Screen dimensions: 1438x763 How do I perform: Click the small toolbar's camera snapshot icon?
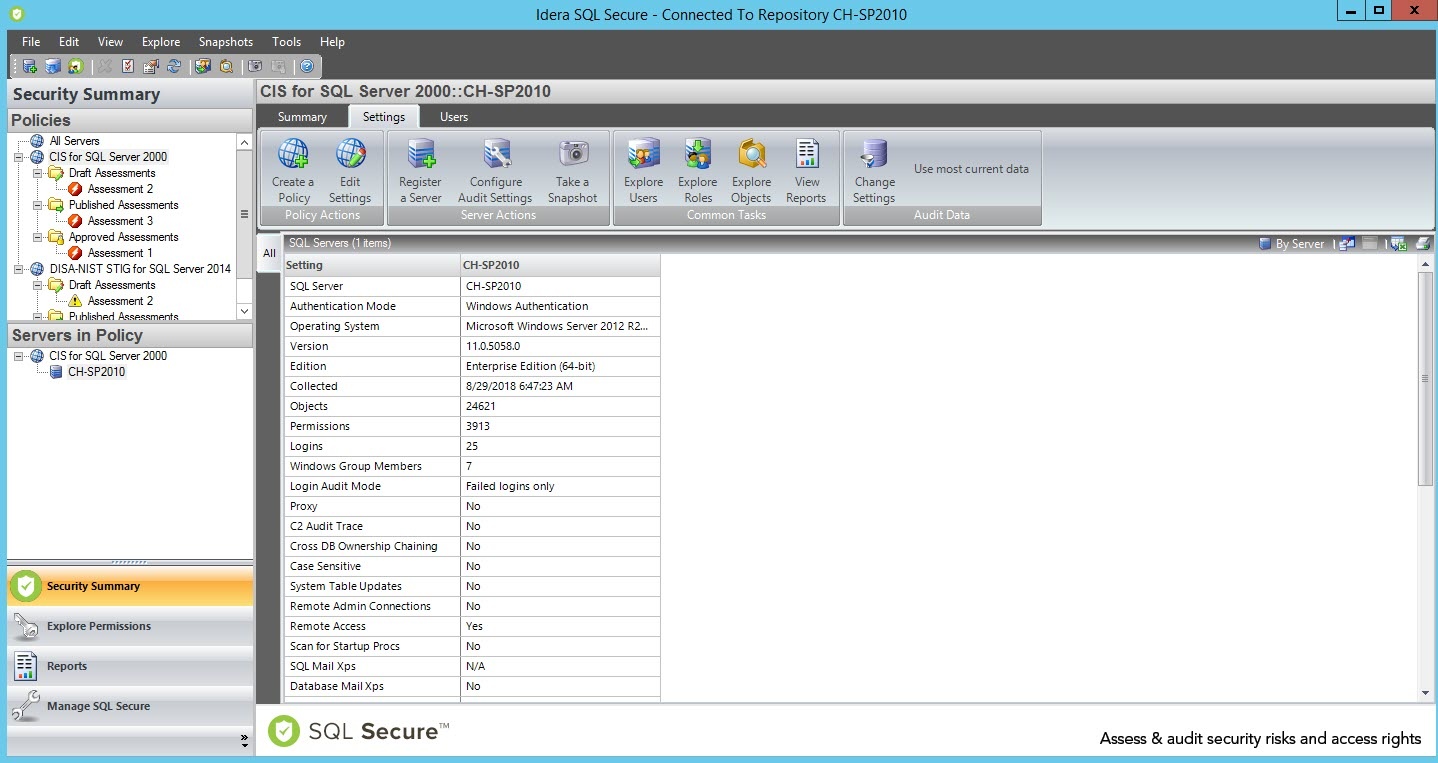pyautogui.click(x=255, y=66)
